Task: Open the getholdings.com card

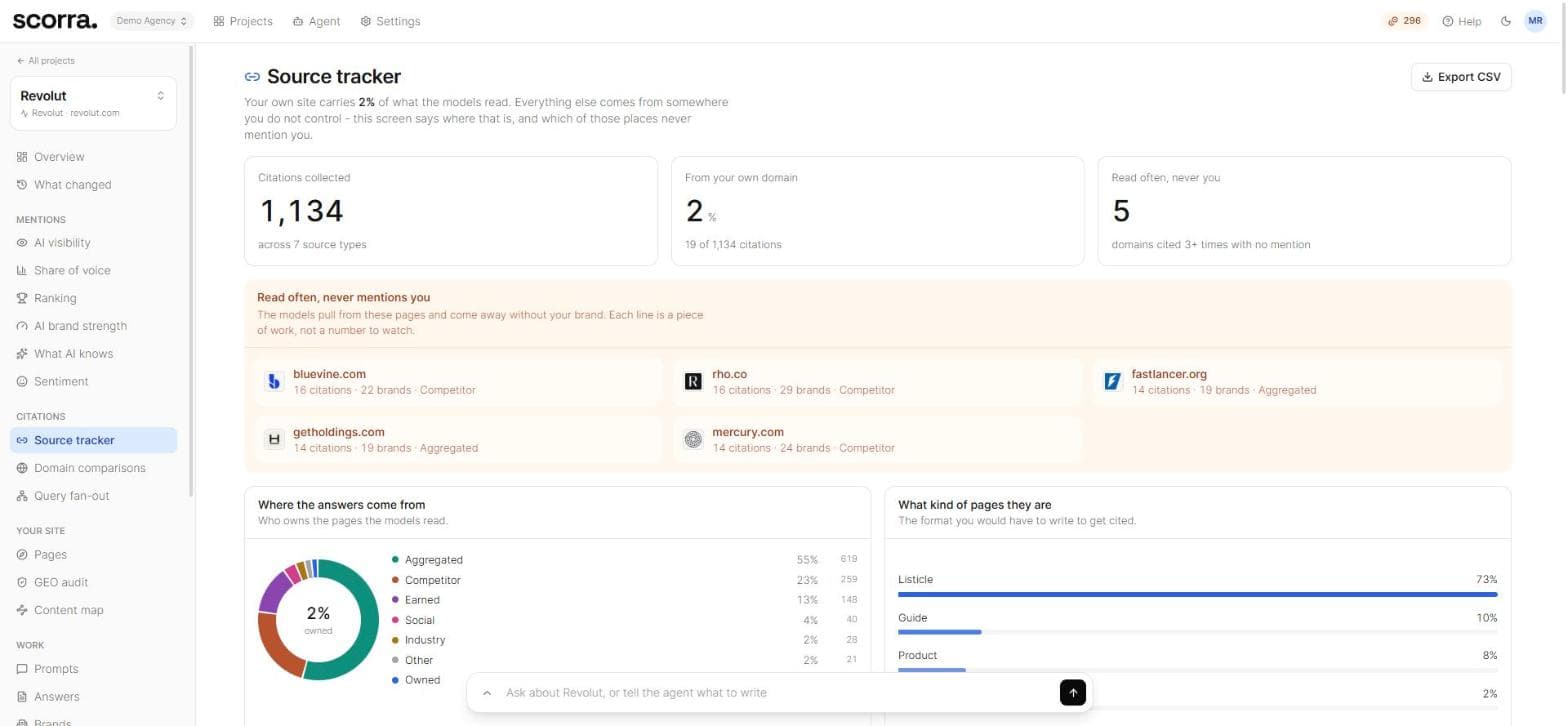Action: coord(459,439)
